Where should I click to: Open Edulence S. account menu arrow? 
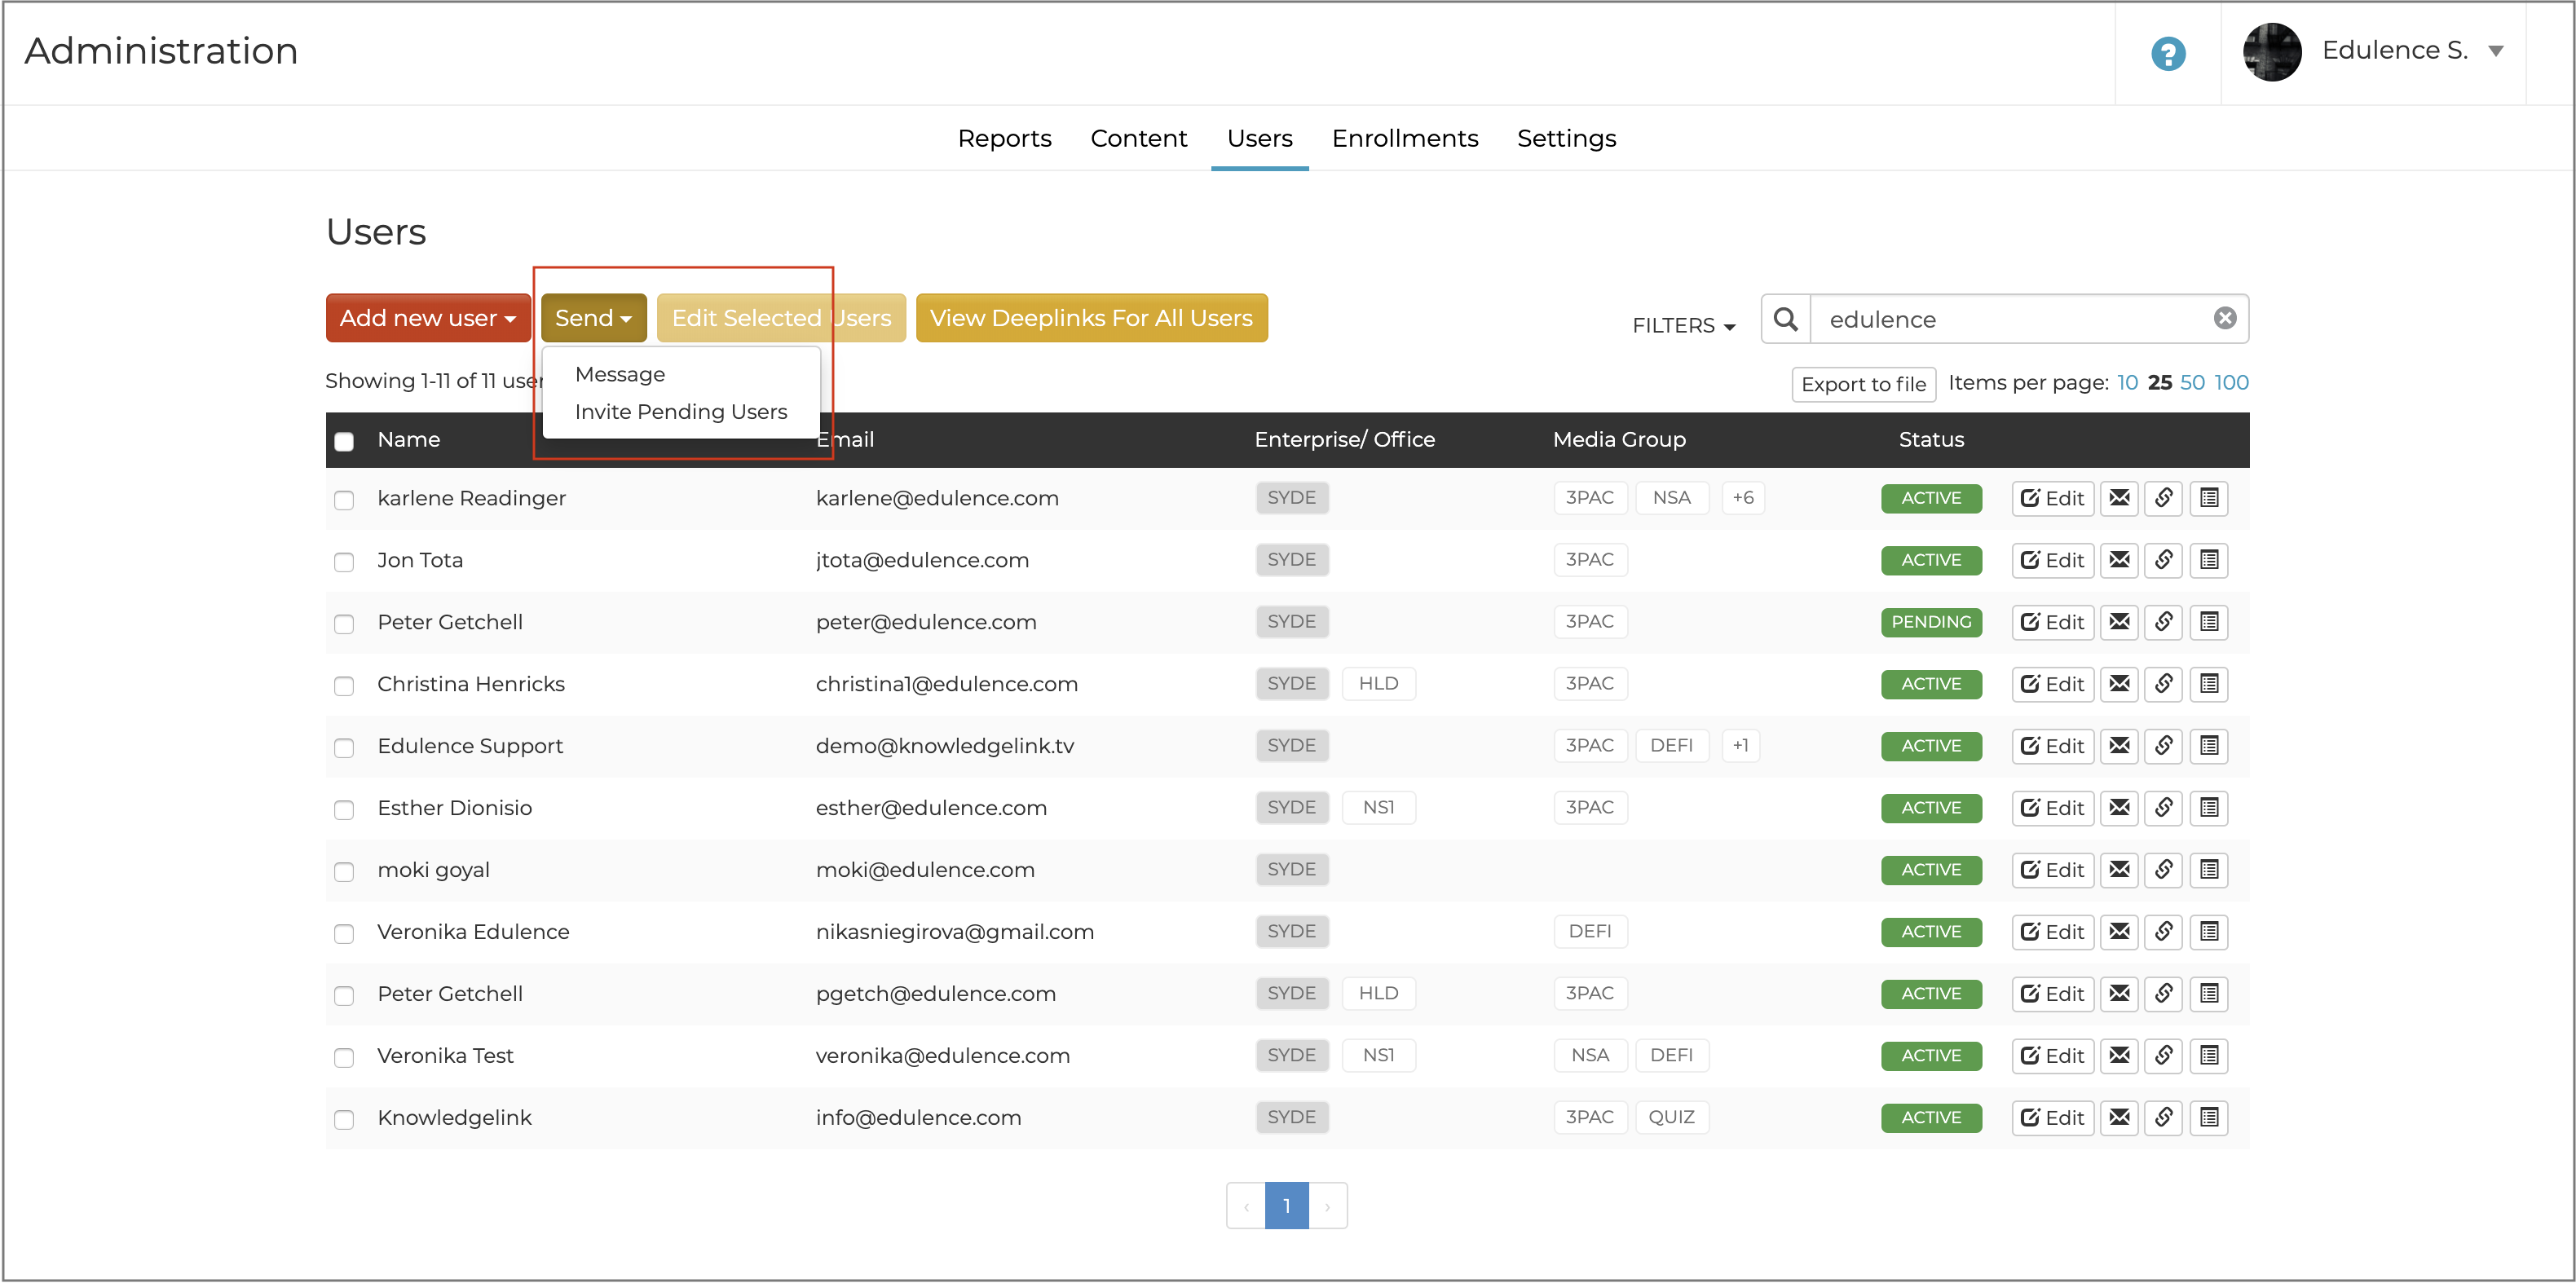point(2495,51)
